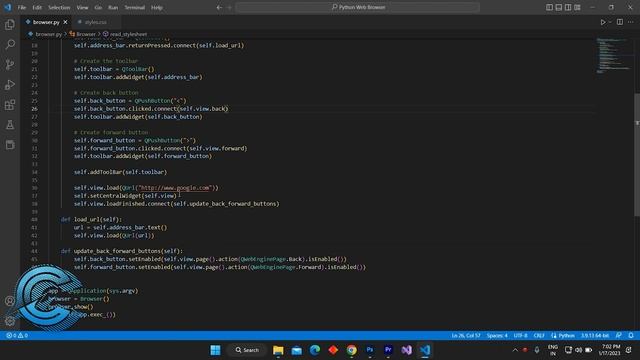Open Visual Studio purple icon in taskbar
The height and width of the screenshot is (360, 640).
tap(407, 350)
